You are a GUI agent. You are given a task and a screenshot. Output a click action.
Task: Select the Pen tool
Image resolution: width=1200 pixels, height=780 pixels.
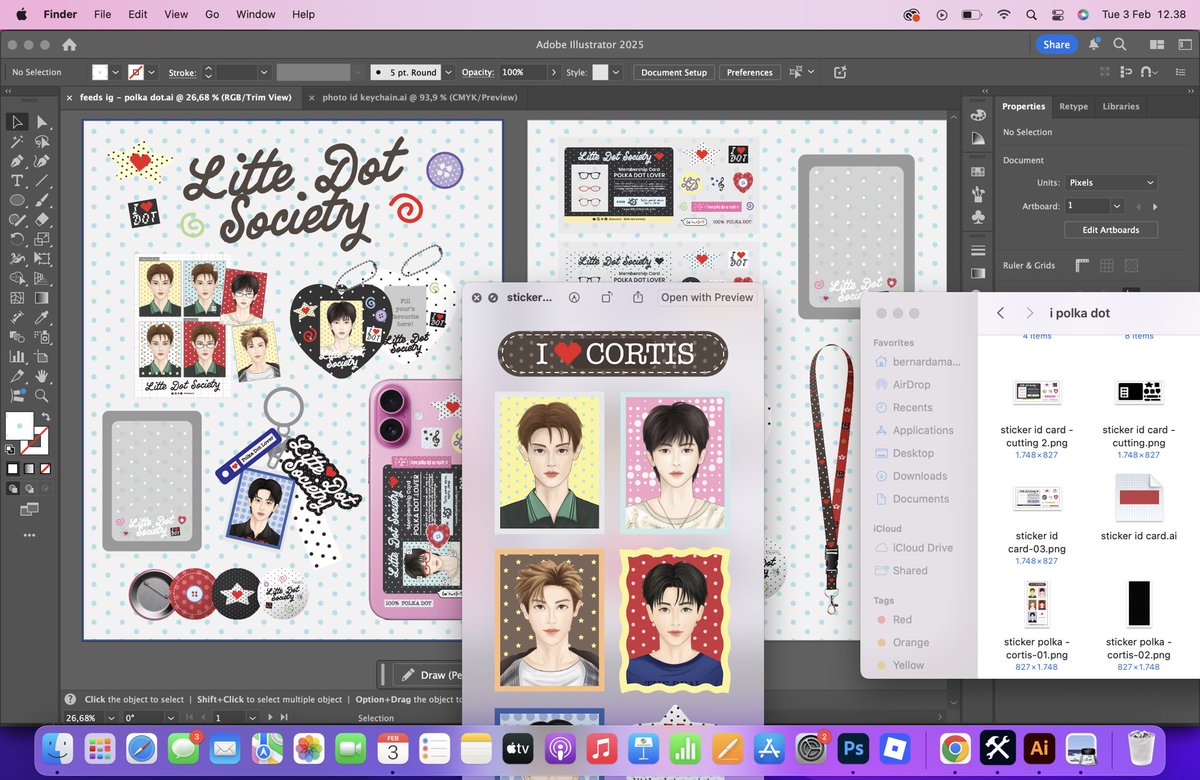tap(17, 161)
